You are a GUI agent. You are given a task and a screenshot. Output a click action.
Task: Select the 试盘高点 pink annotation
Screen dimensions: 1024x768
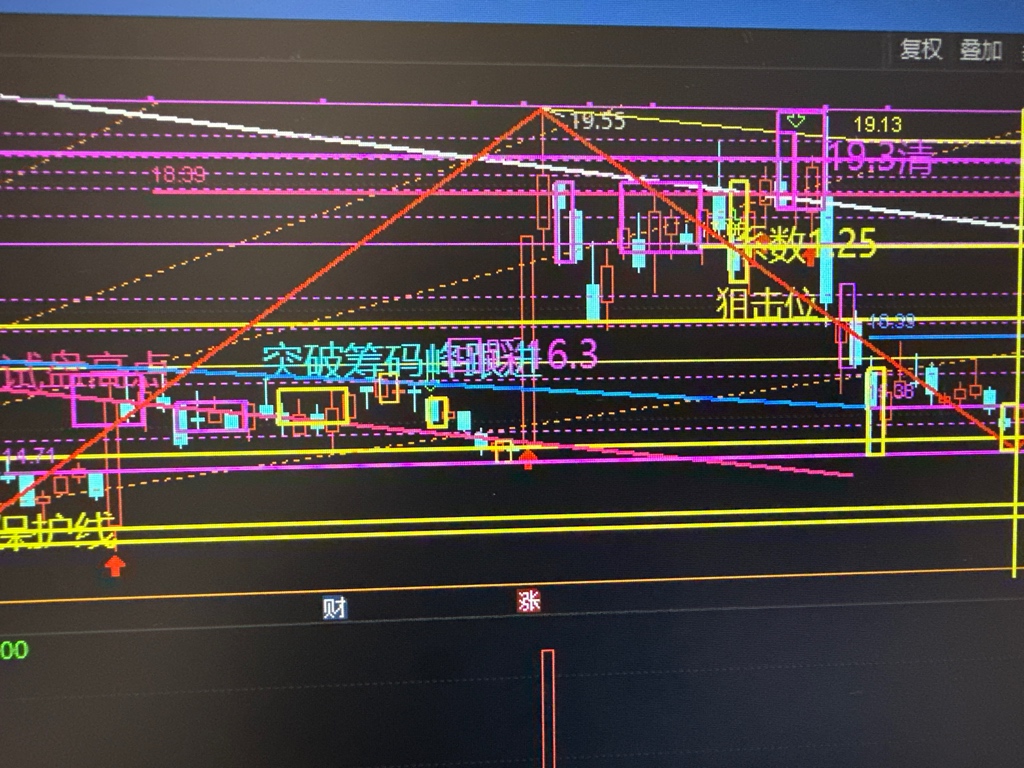click(x=85, y=372)
